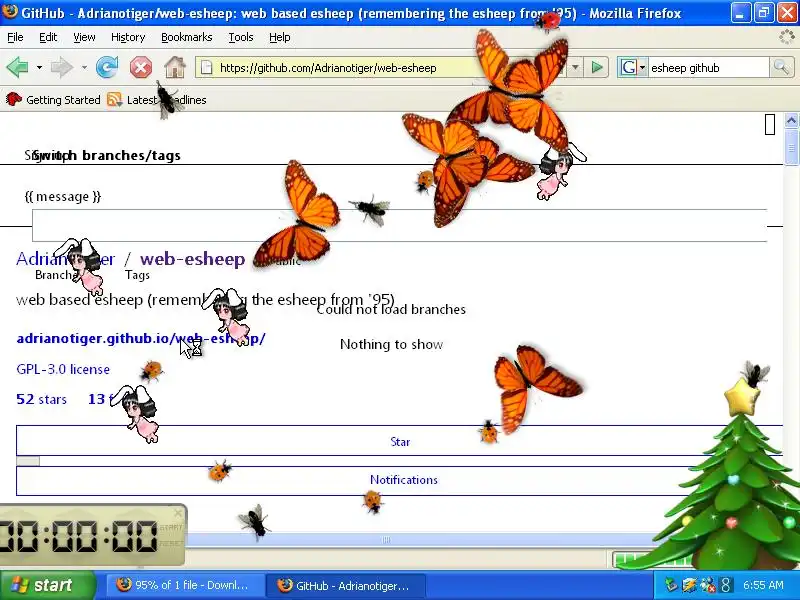Switch to the 95% of 1 file Downloads taskbar button
Viewport: 800px width, 600px height.
tap(184, 585)
